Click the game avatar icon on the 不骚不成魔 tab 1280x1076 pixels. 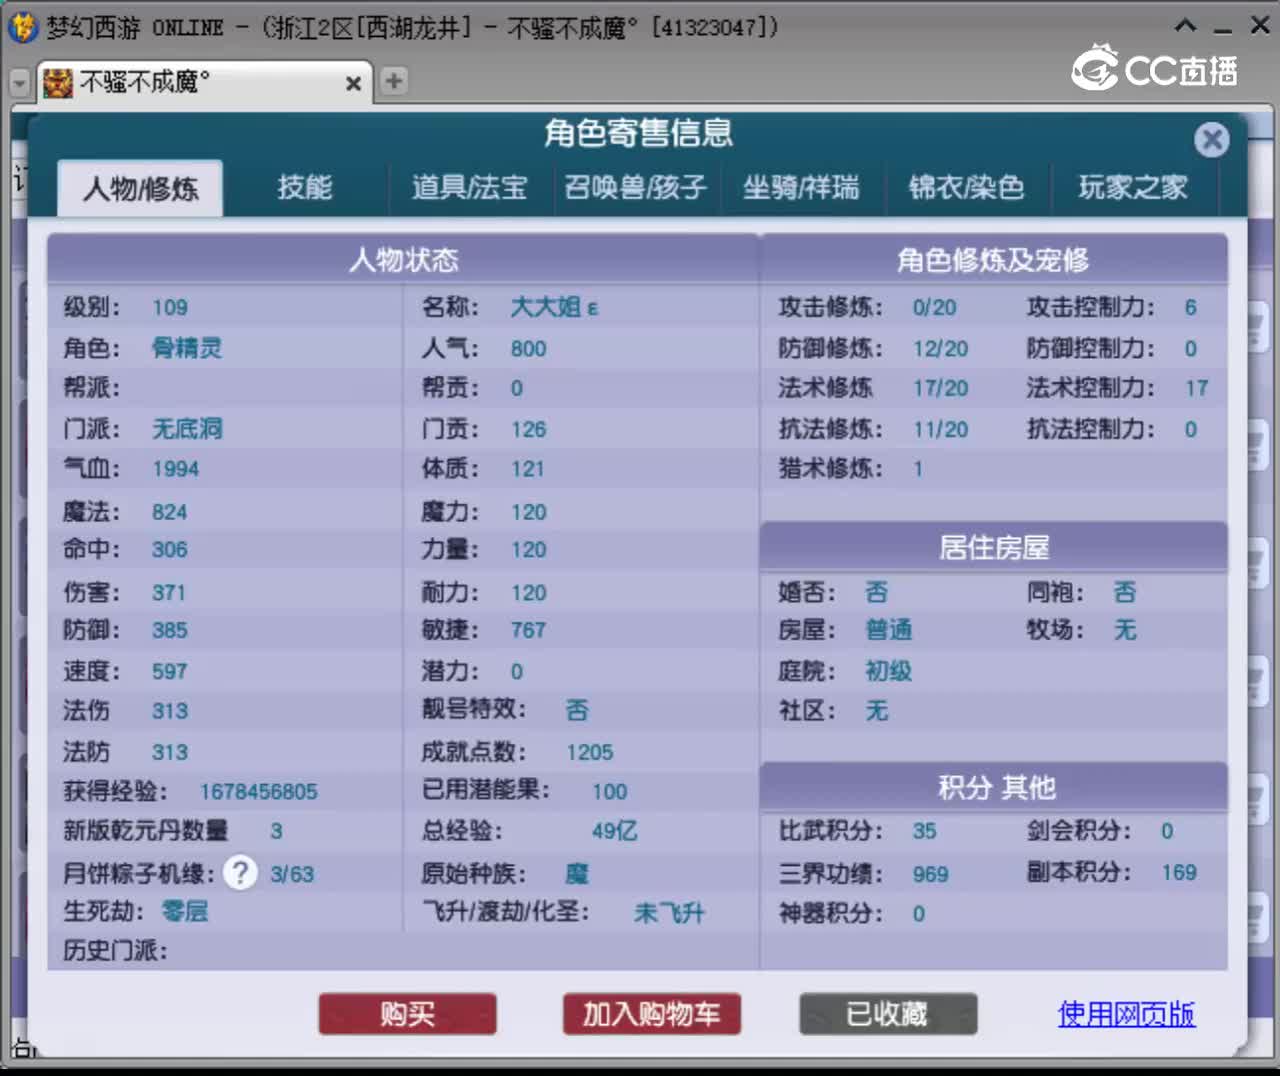tap(58, 82)
